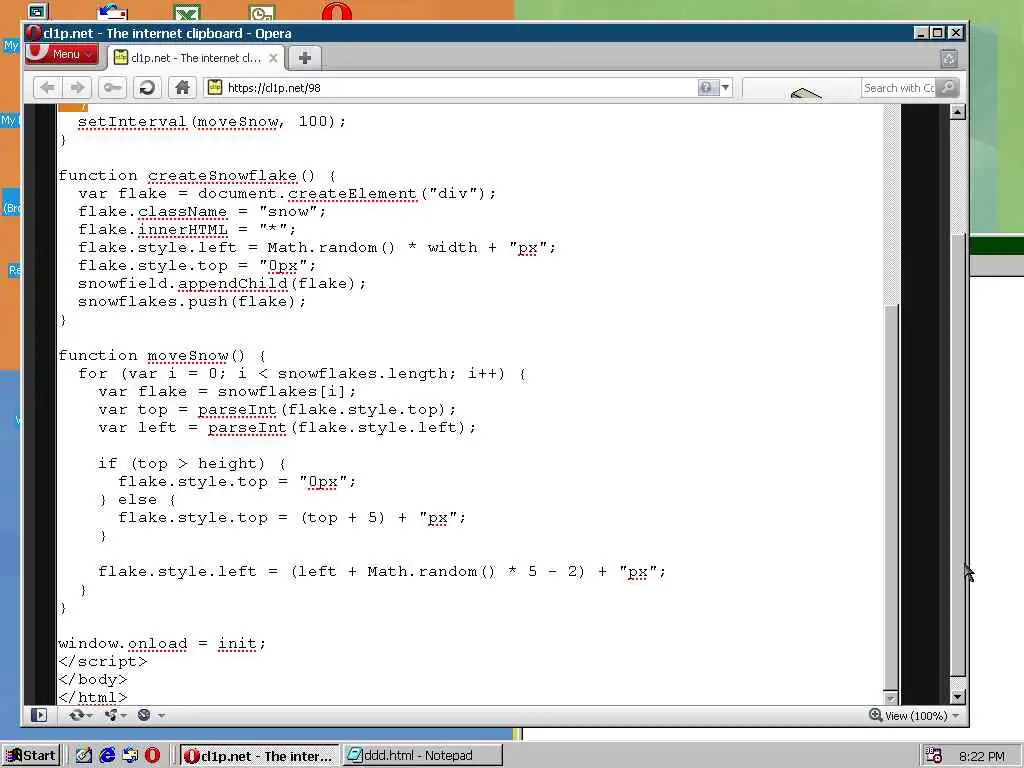This screenshot has width=1024, height=768.
Task: Reload the page
Action: click(148, 88)
